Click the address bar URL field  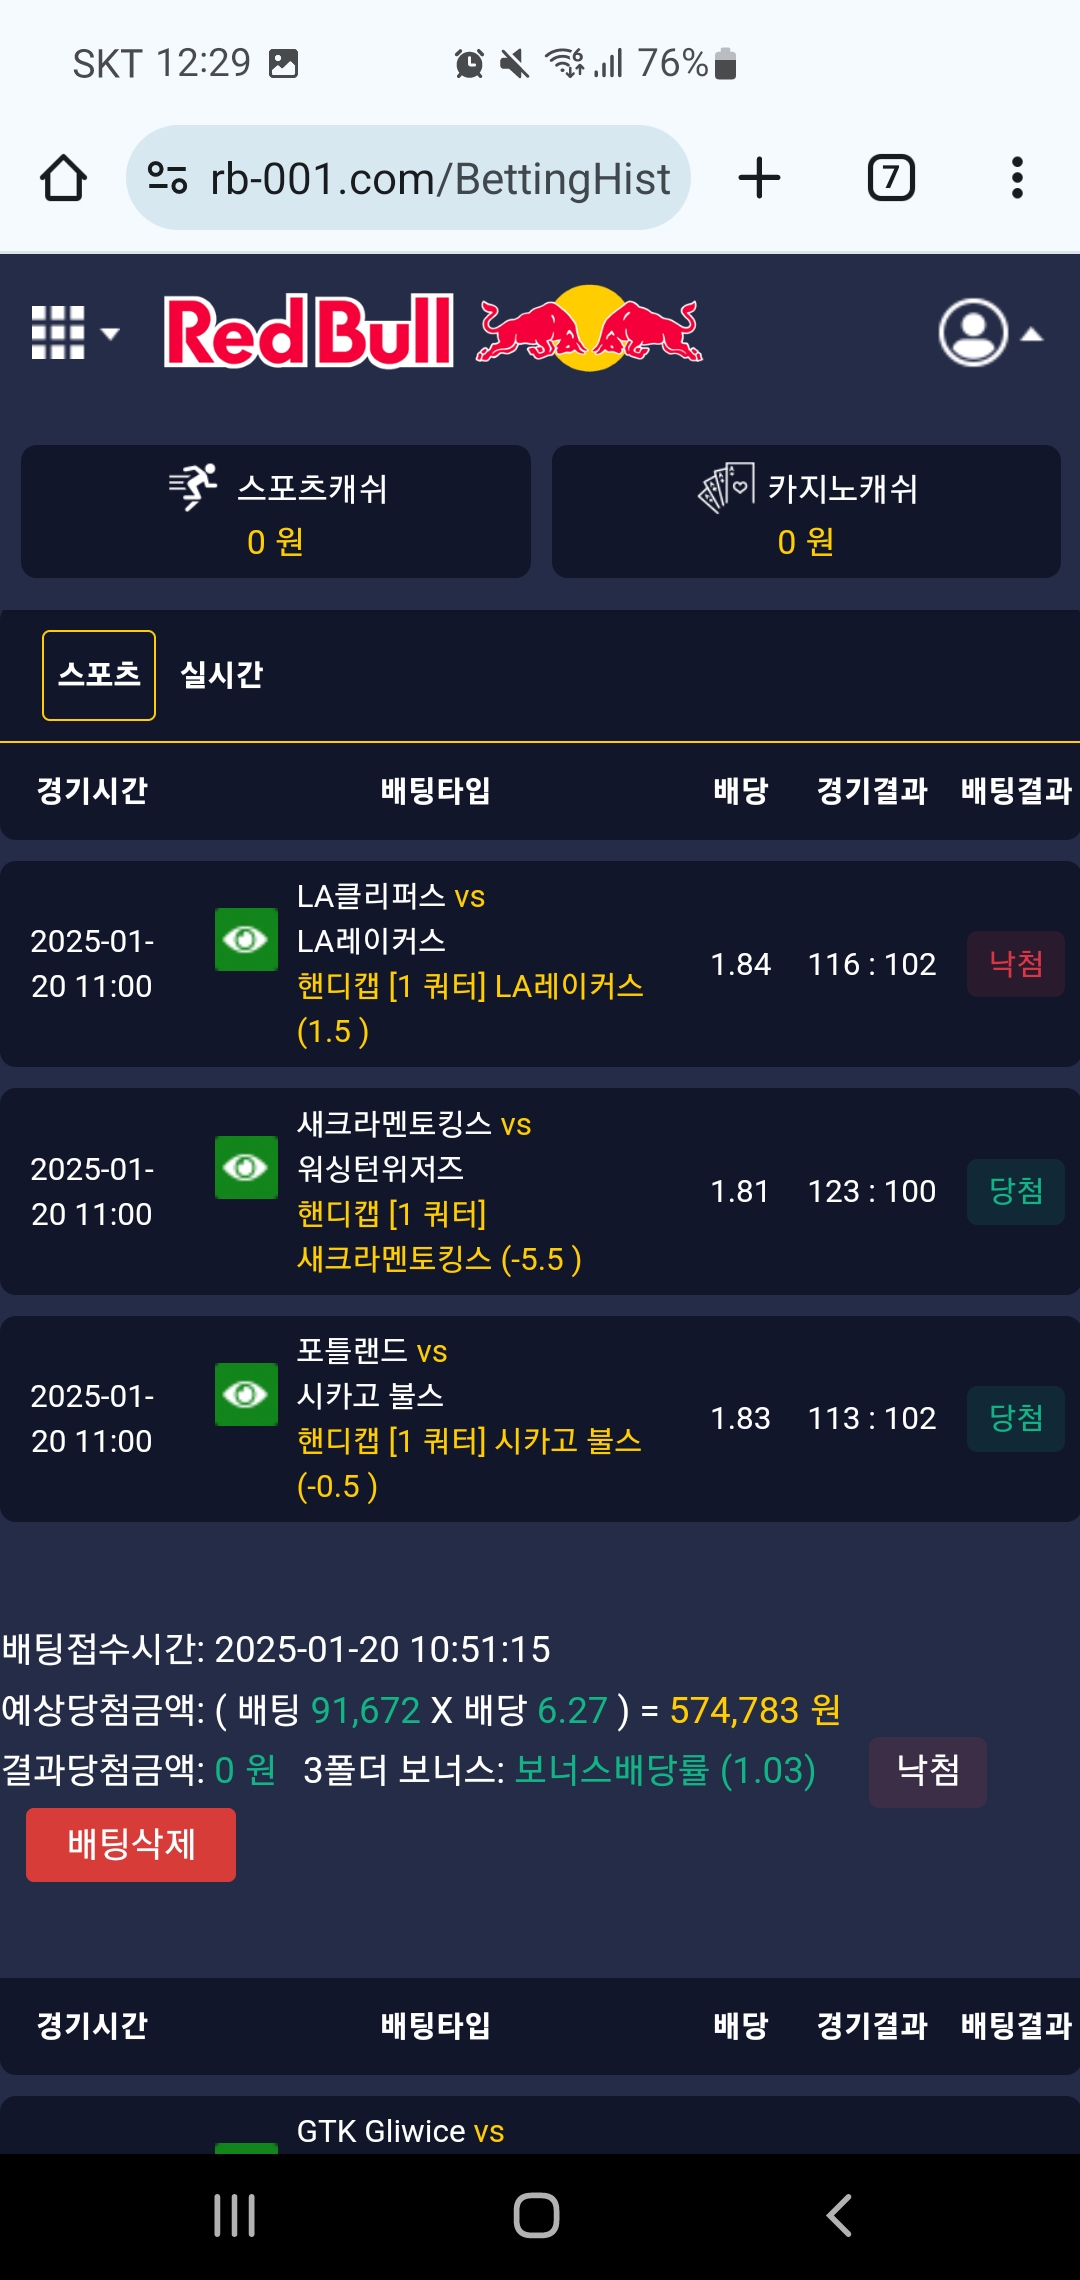pyautogui.click(x=408, y=178)
